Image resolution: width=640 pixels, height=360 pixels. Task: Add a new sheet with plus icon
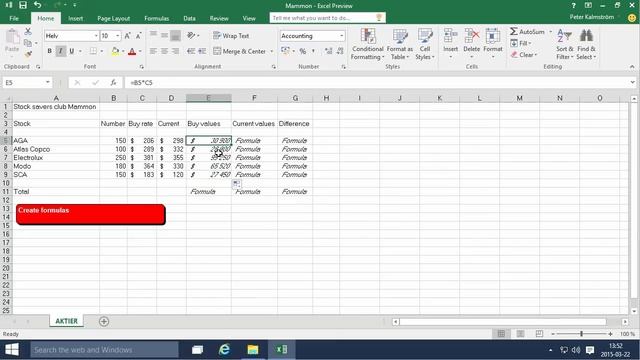pos(104,321)
